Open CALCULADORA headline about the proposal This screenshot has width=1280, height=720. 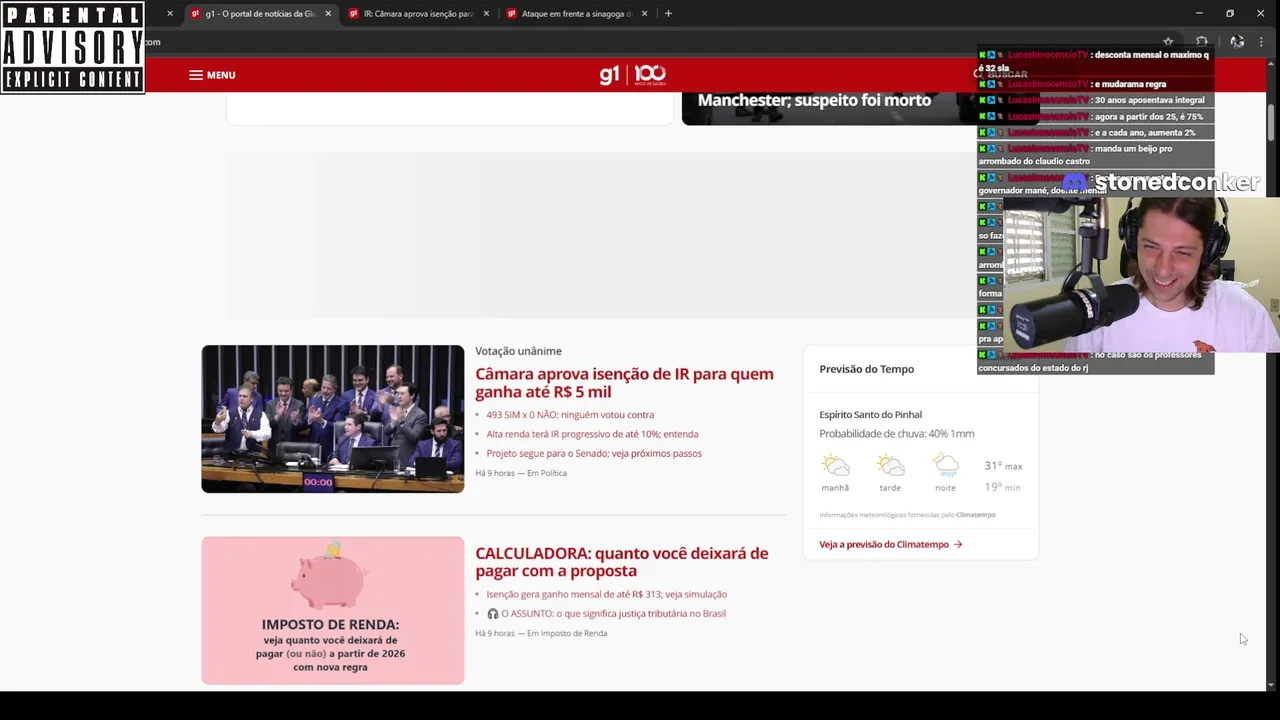[x=622, y=562]
